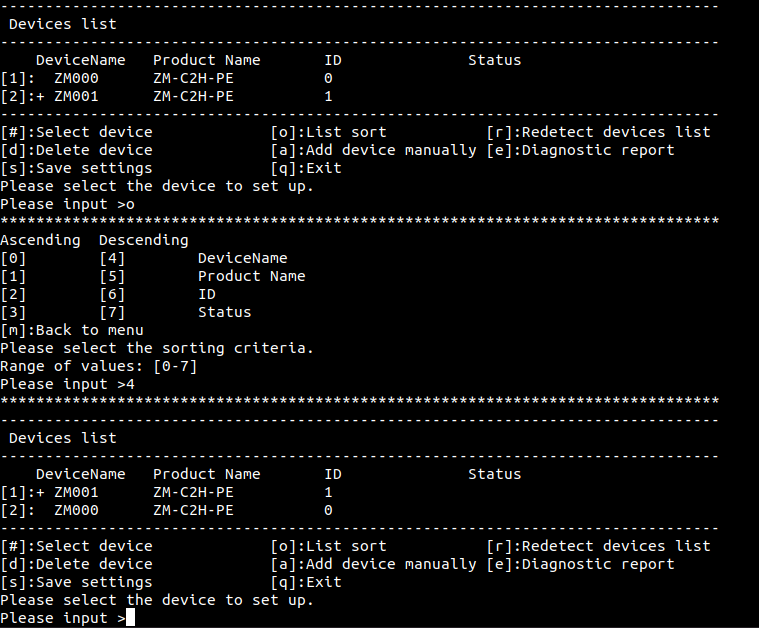Image resolution: width=759 pixels, height=628 pixels.
Task: Click the bottom [q]:Exit option
Action: (306, 582)
